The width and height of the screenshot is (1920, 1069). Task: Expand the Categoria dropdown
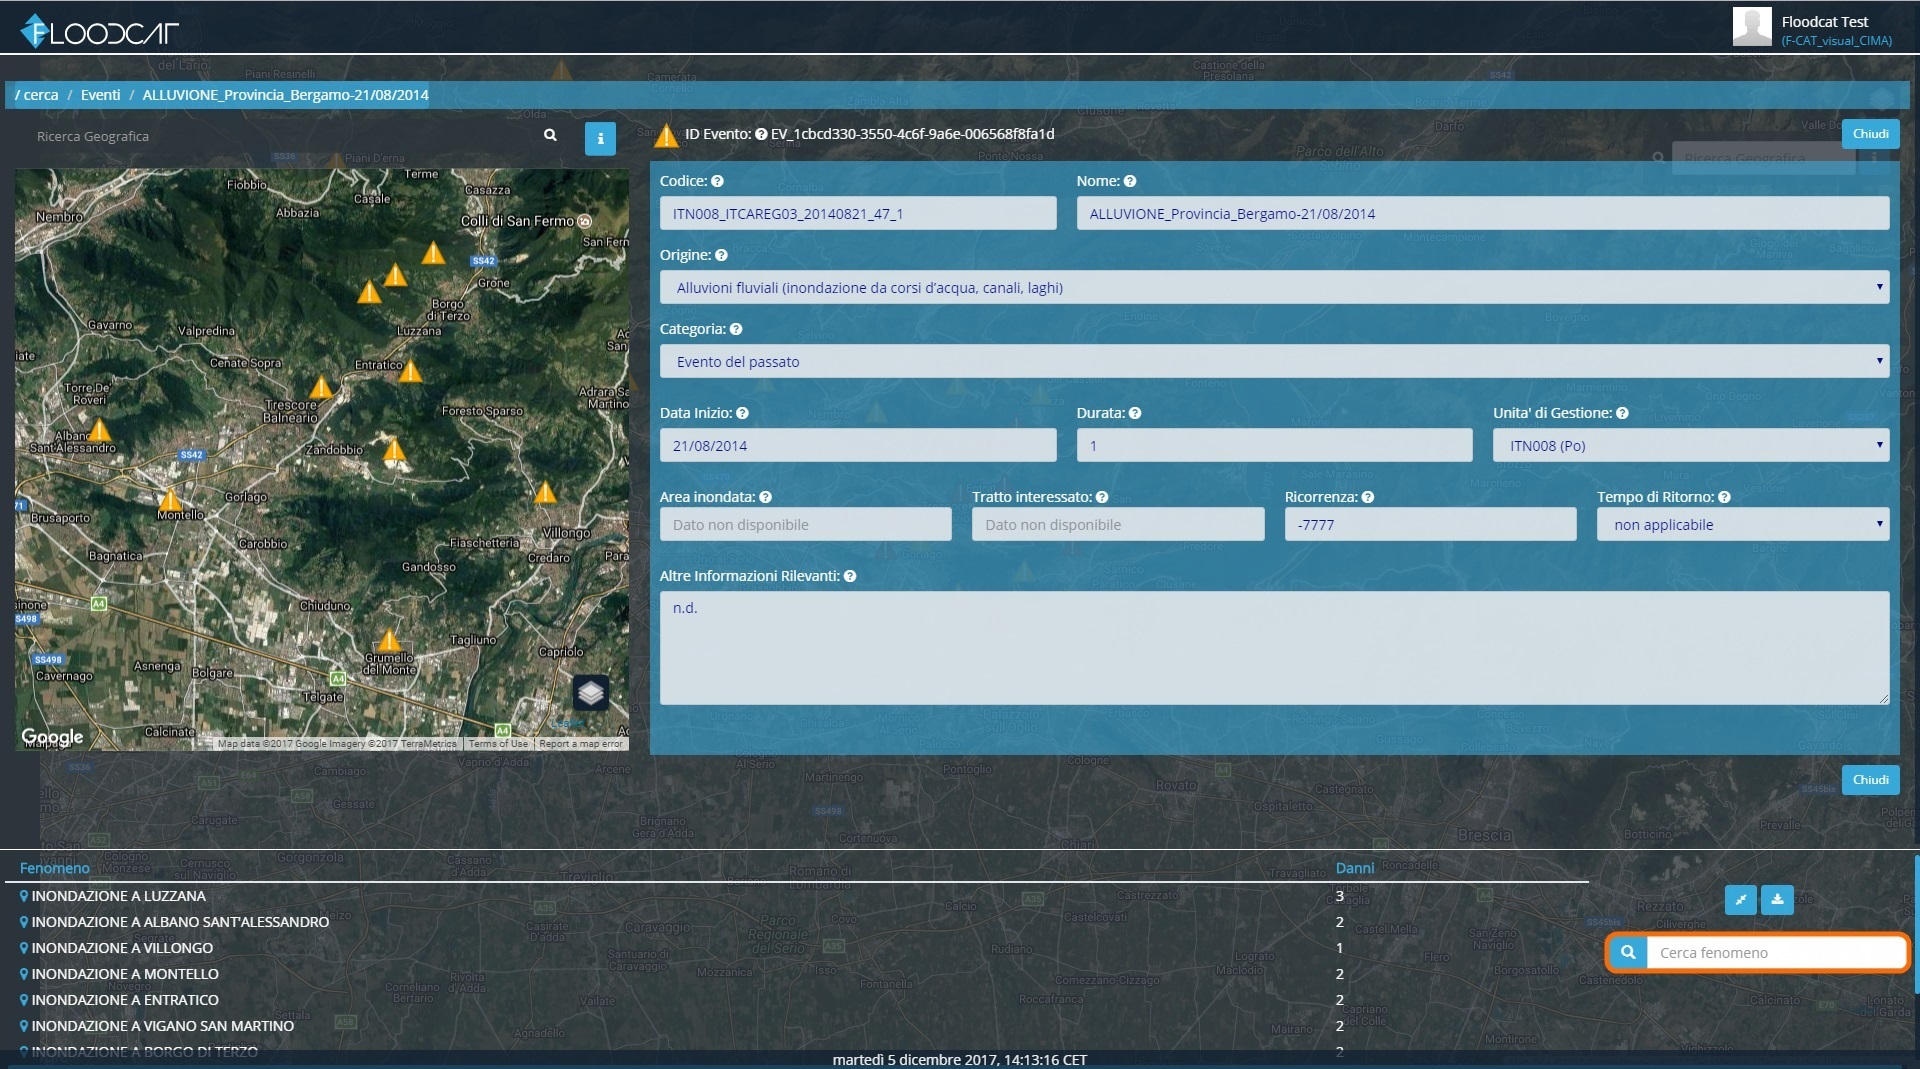pos(1274,361)
